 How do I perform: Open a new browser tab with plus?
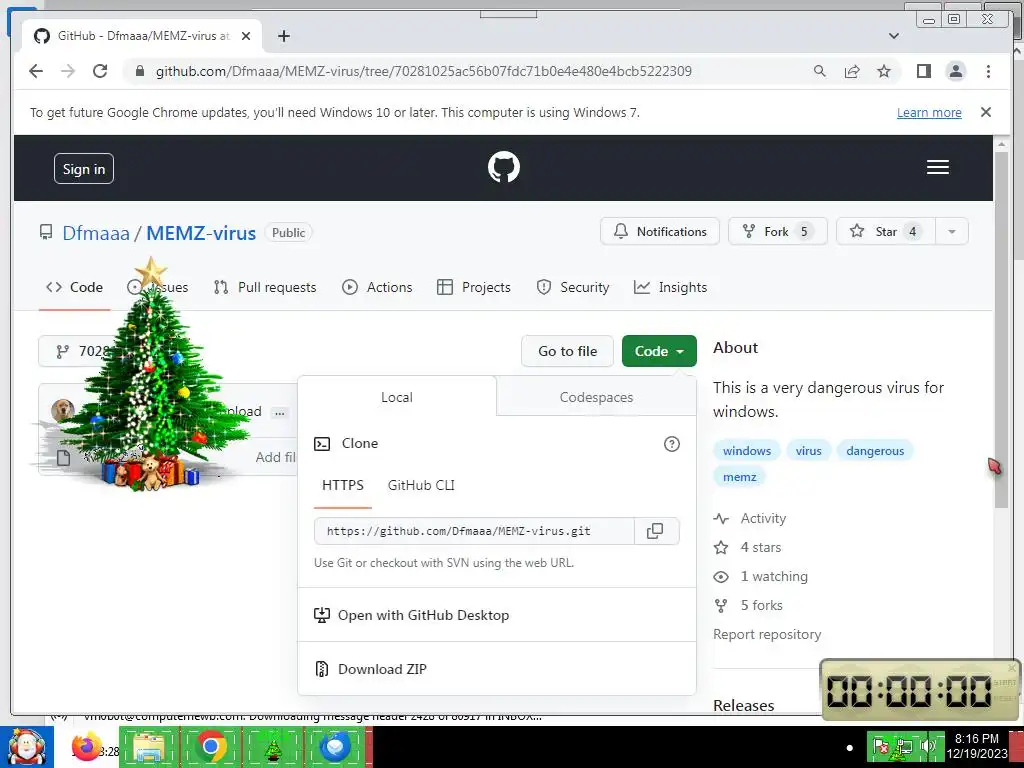[x=283, y=36]
